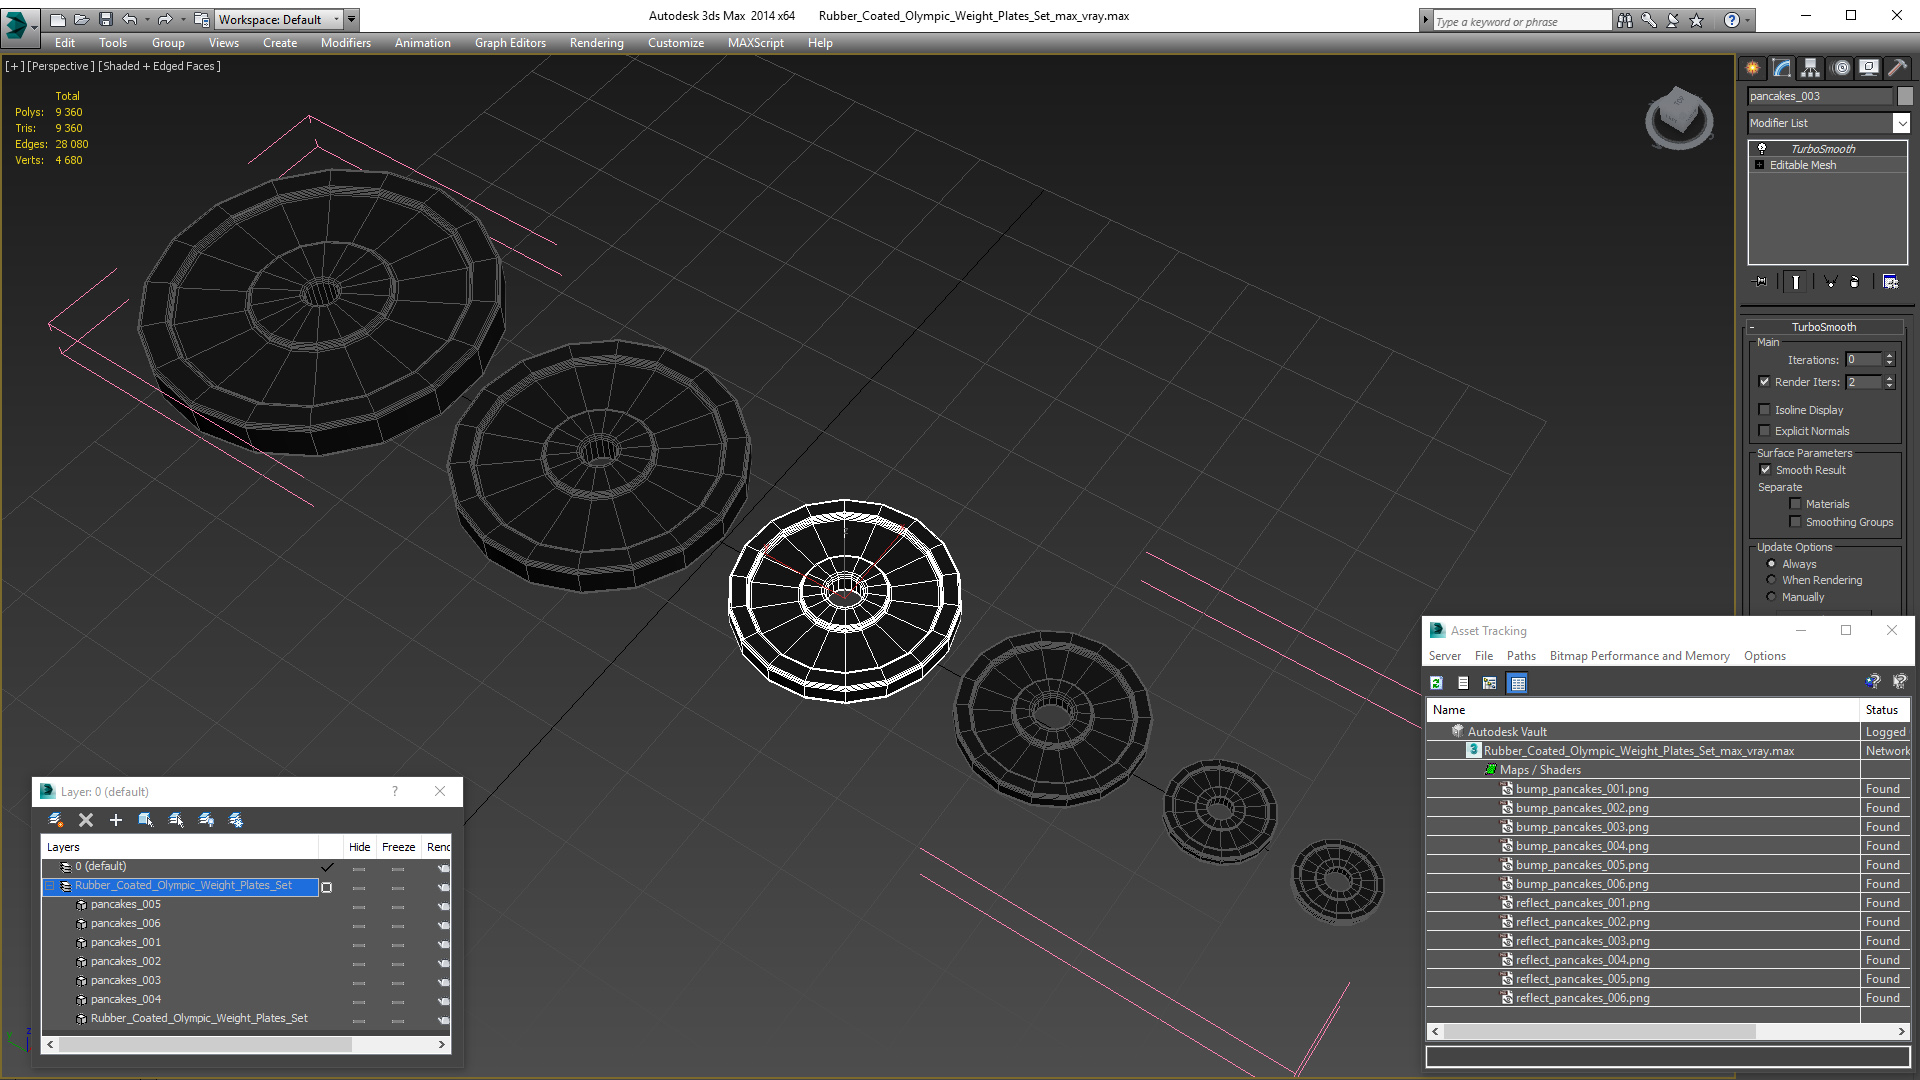Open dropdown arrow beside the help icon

coord(1748,20)
